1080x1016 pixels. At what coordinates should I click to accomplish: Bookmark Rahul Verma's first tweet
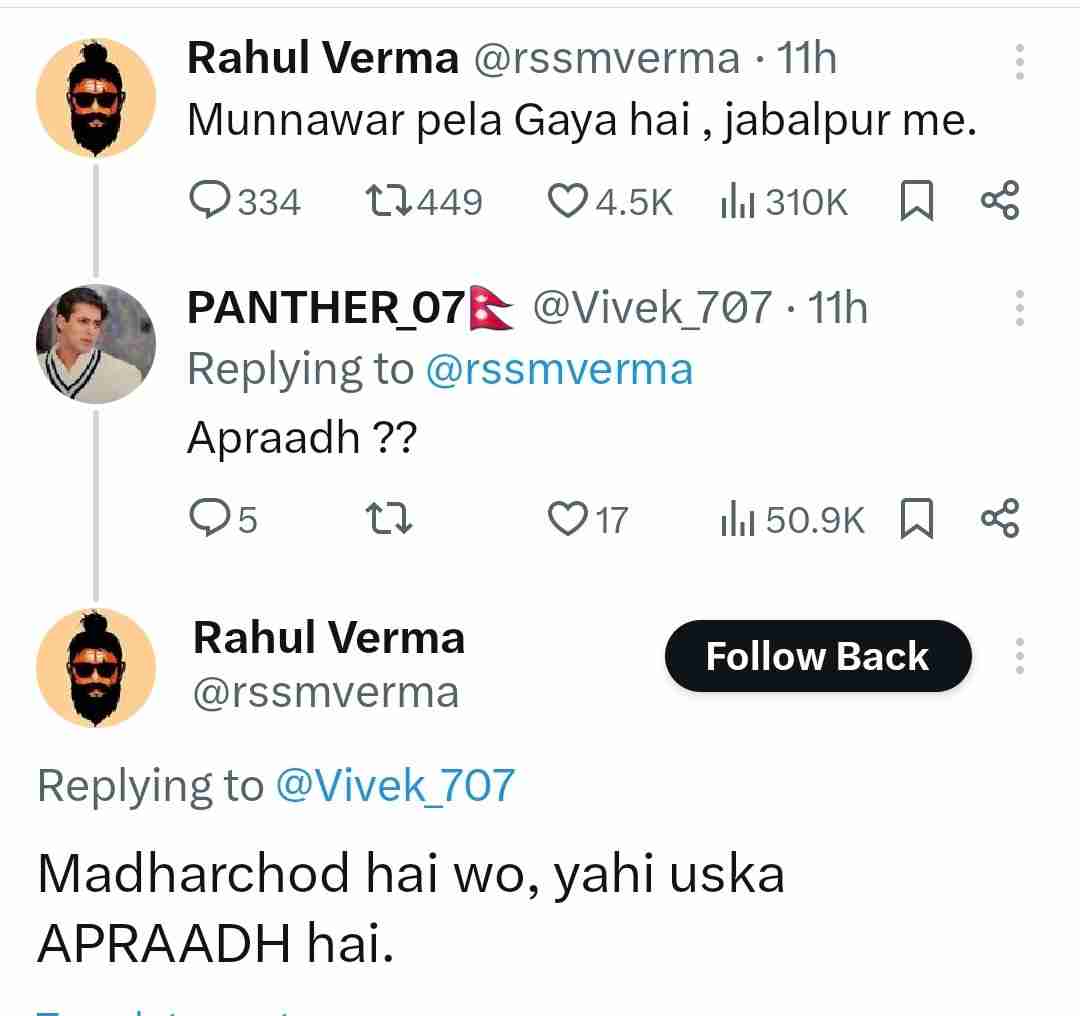click(917, 202)
